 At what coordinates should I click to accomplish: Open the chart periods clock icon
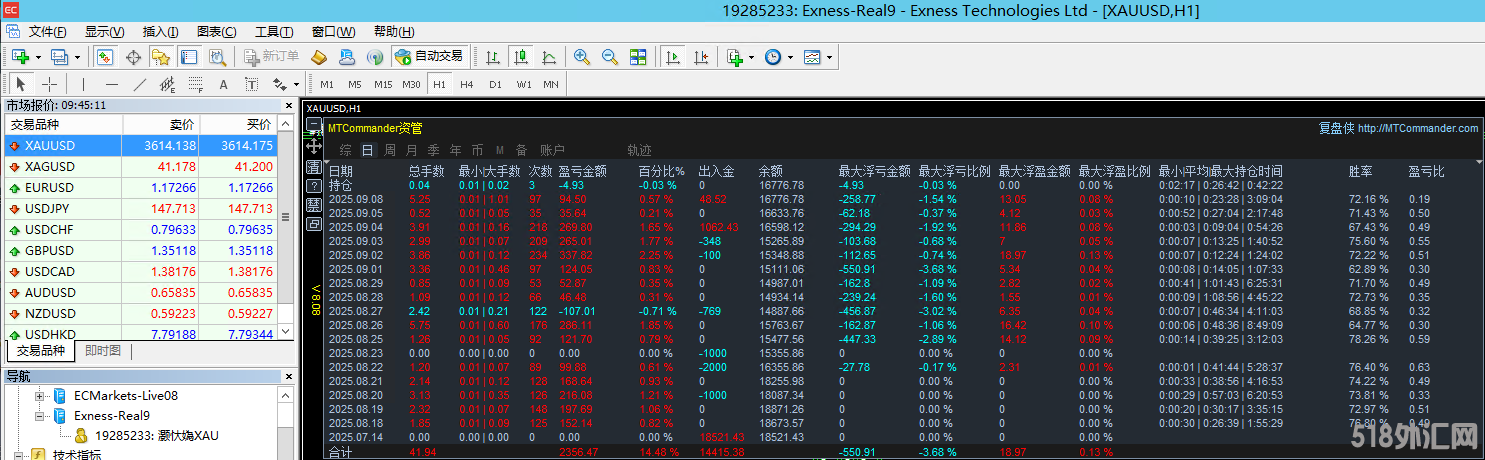tap(773, 57)
